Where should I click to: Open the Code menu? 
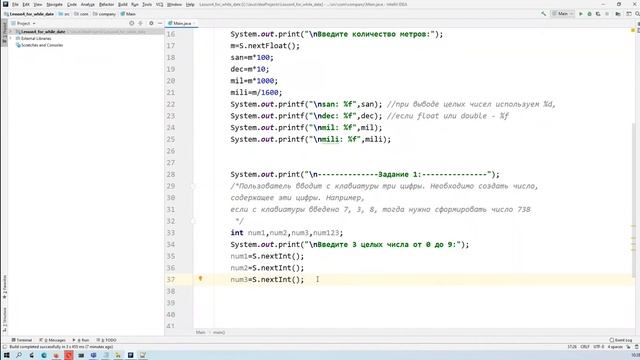[x=72, y=4]
